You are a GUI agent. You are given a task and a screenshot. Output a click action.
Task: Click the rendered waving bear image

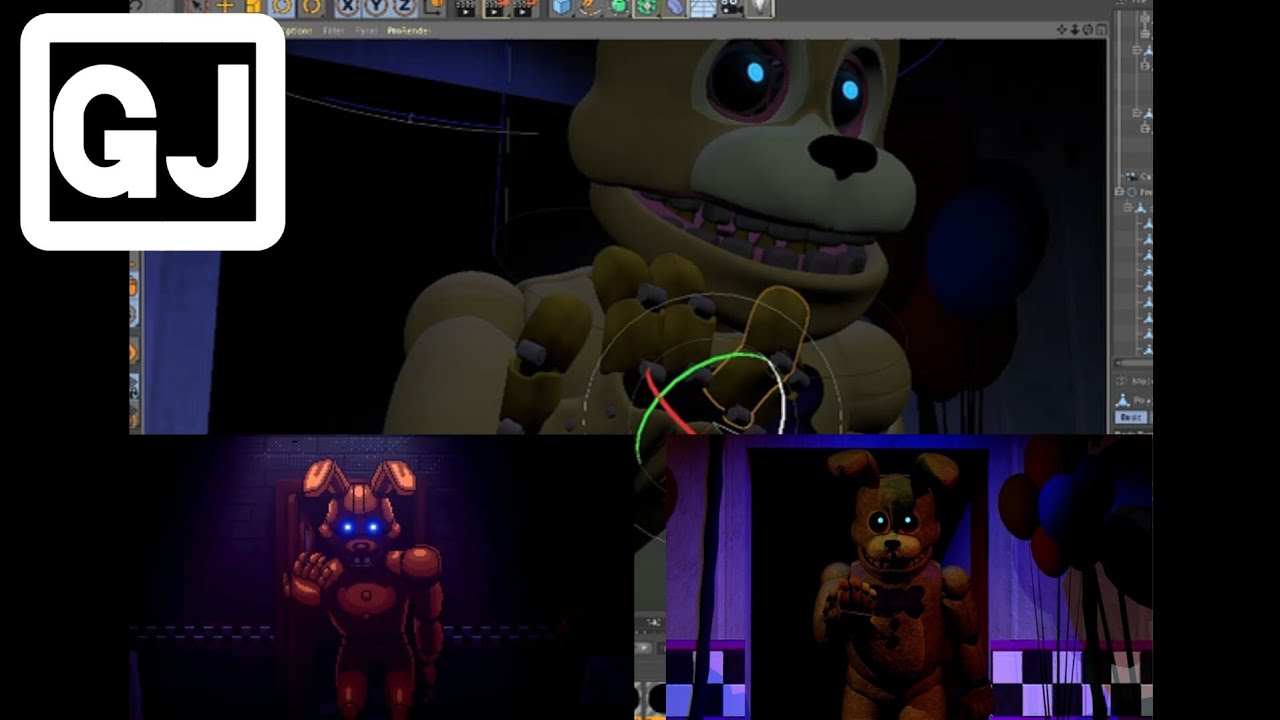point(908,577)
